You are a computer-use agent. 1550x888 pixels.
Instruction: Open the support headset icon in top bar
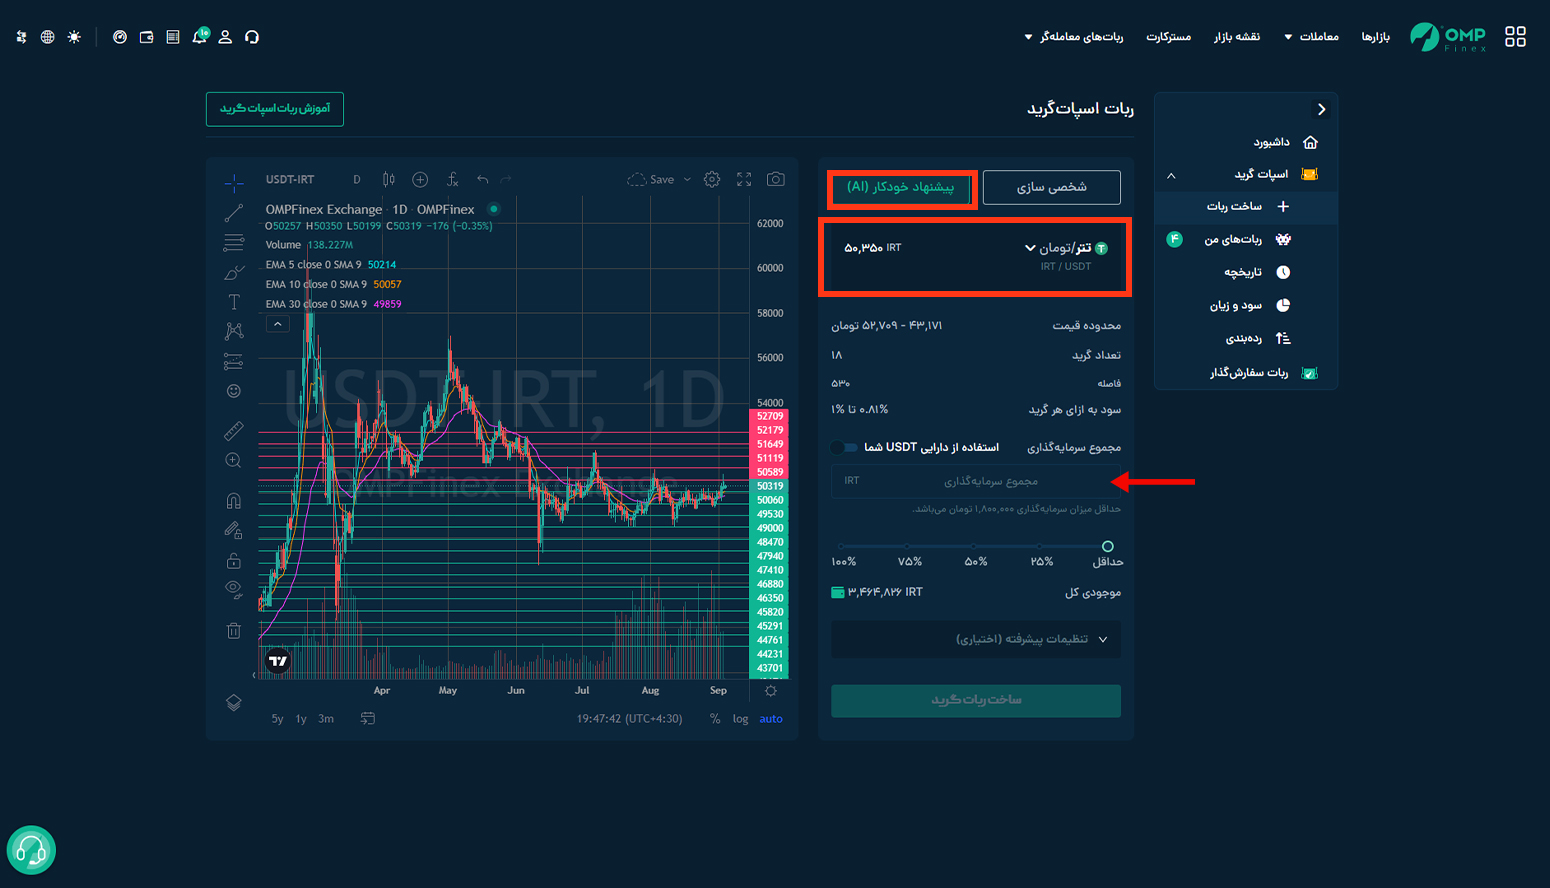[252, 37]
